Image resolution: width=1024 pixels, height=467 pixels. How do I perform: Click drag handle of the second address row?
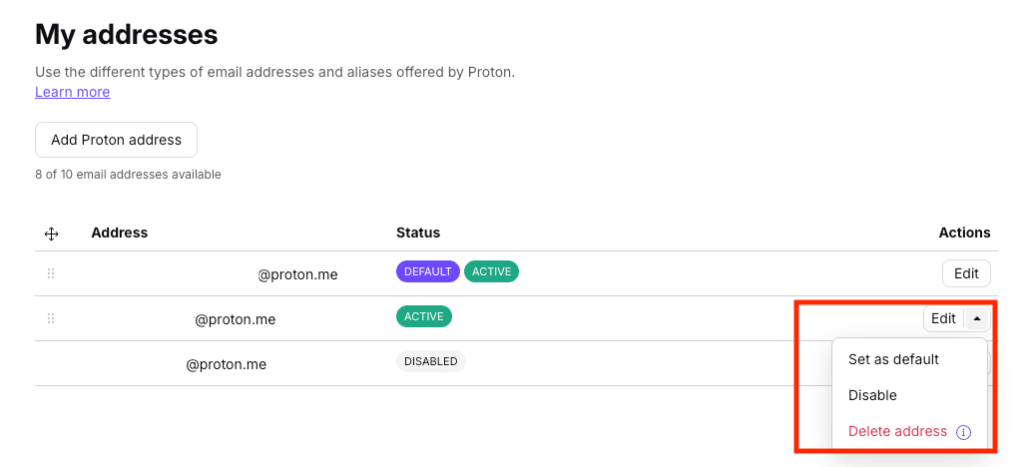[x=51, y=318]
